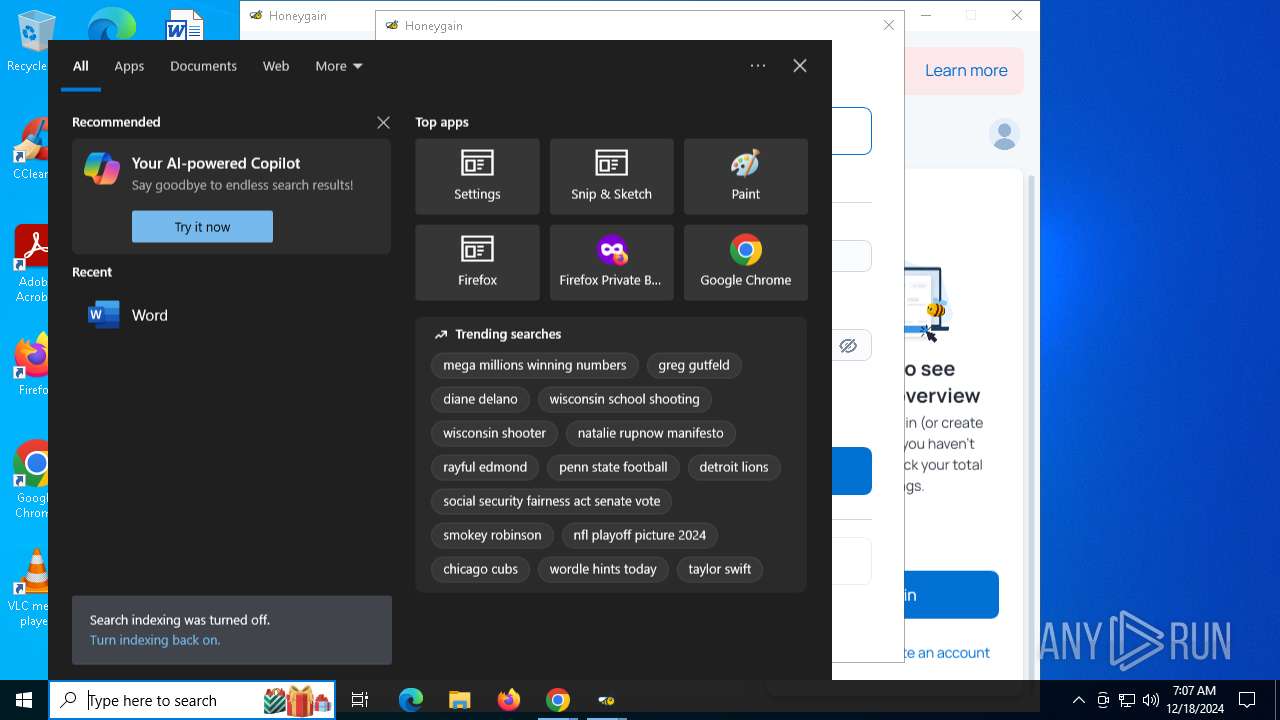Select natalie rupnow manifesto trend
The image size is (1280, 720).
coord(651,433)
